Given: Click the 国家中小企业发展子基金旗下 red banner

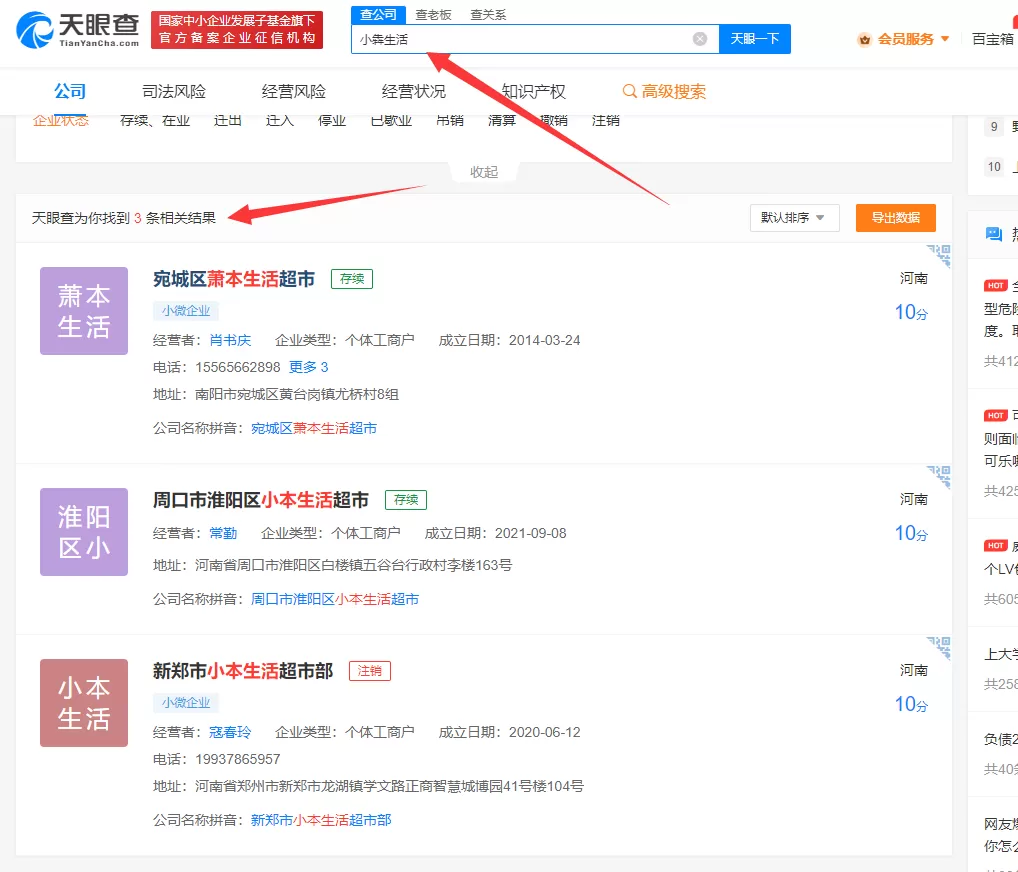Looking at the screenshot, I should [237, 30].
